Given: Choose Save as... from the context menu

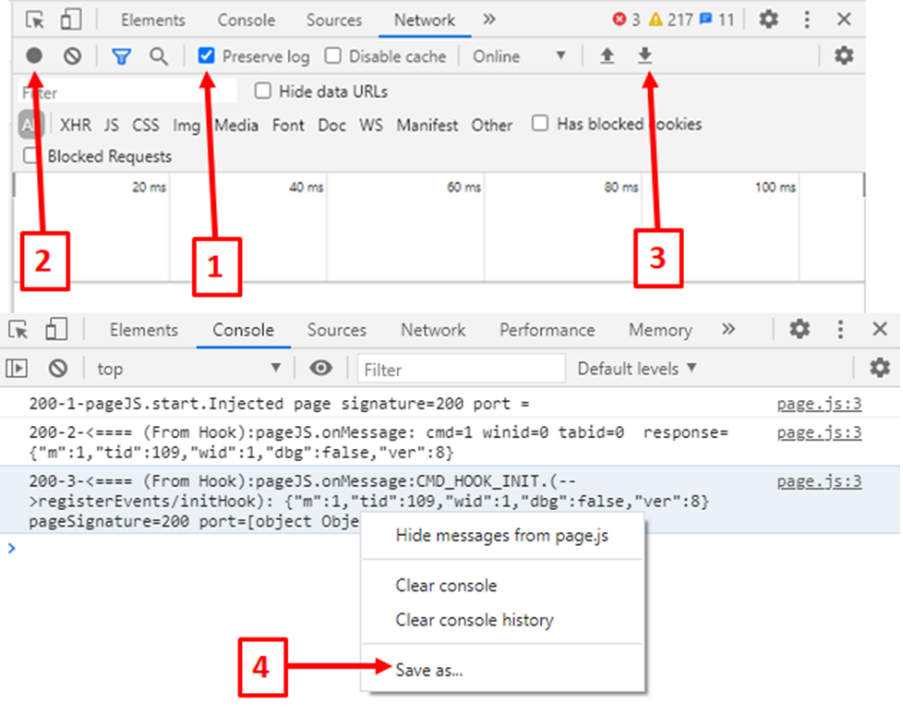Looking at the screenshot, I should click(x=429, y=670).
